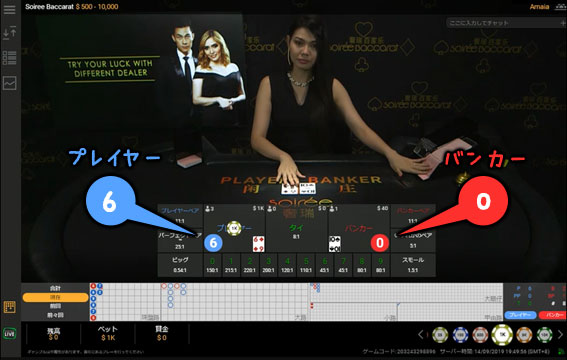Select the red chip in tray
Screen dimensions: 567x360
tap(480, 335)
